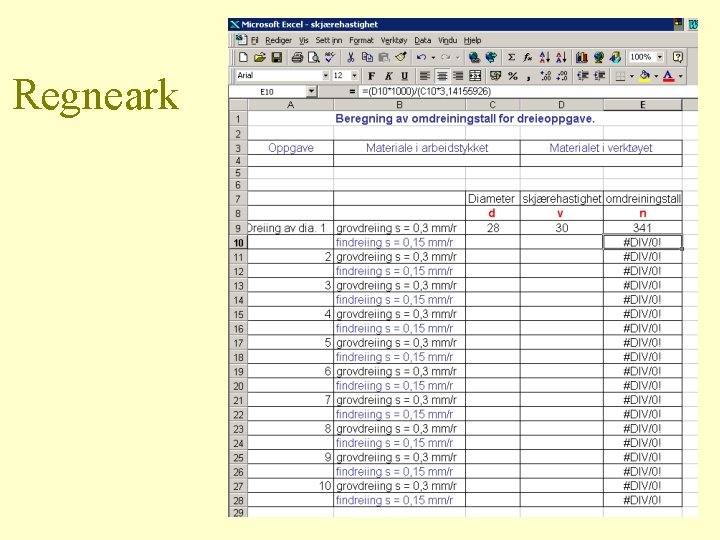
Task: Expand the font color dropdown arrow
Action: pyautogui.click(x=681, y=76)
